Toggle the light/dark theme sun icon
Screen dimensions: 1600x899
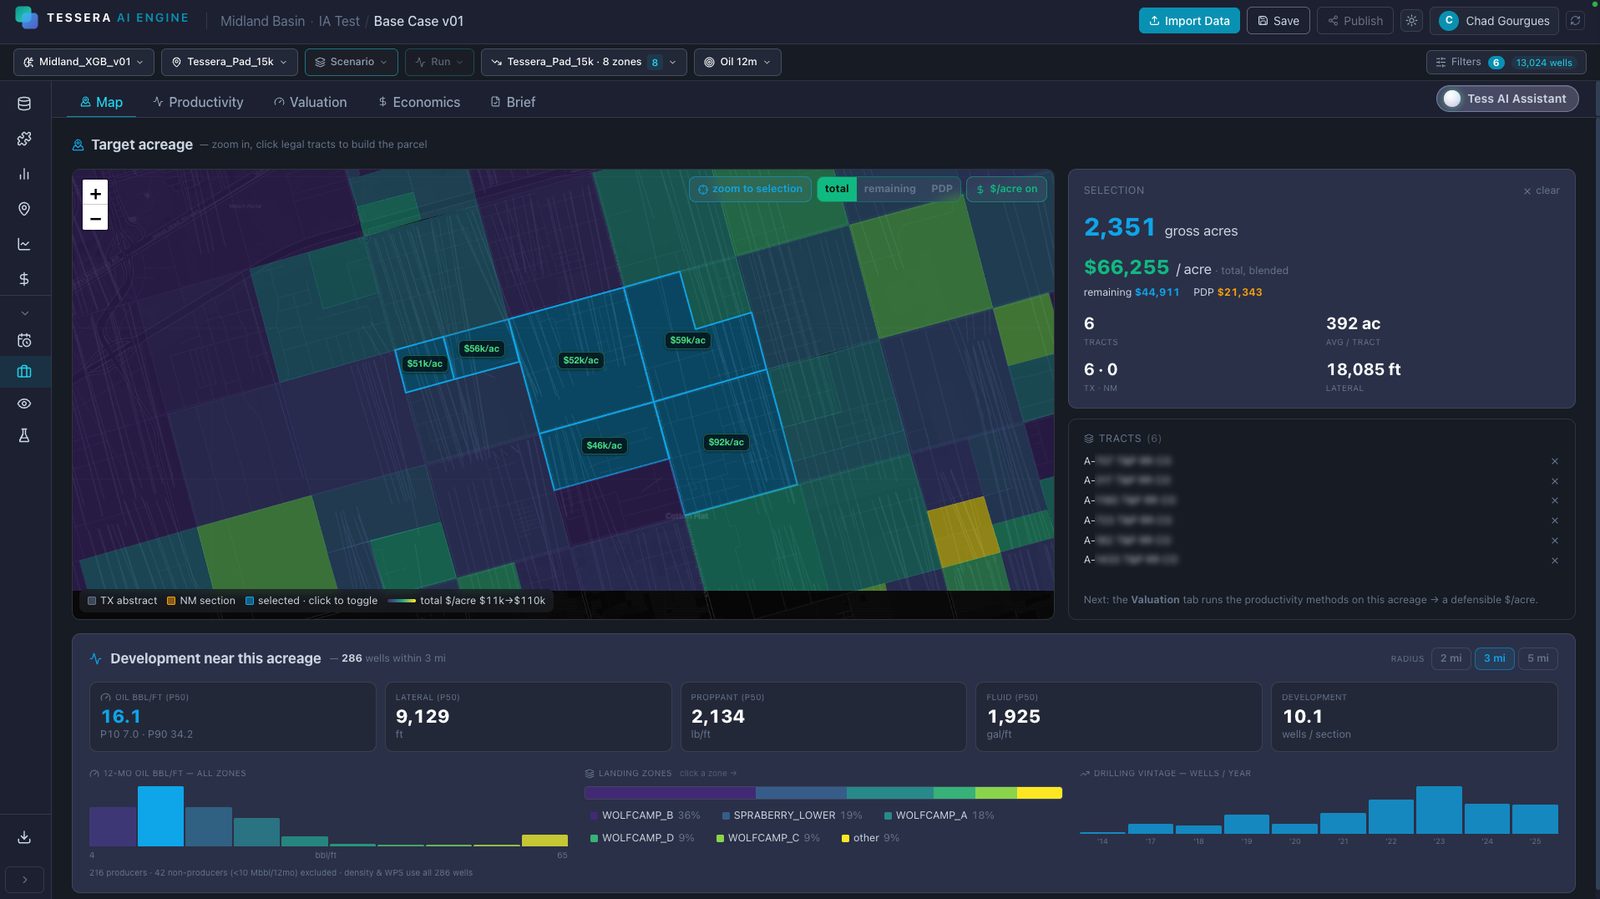coord(1411,20)
